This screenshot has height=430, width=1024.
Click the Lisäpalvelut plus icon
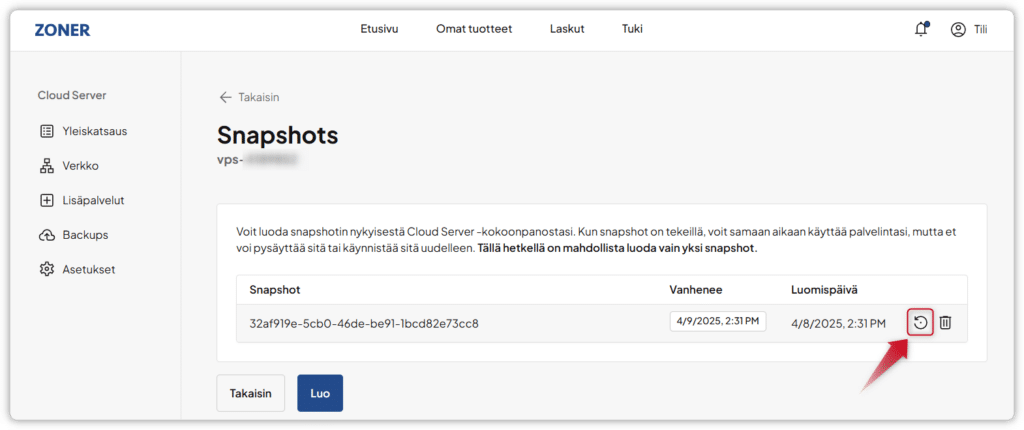(x=46, y=200)
